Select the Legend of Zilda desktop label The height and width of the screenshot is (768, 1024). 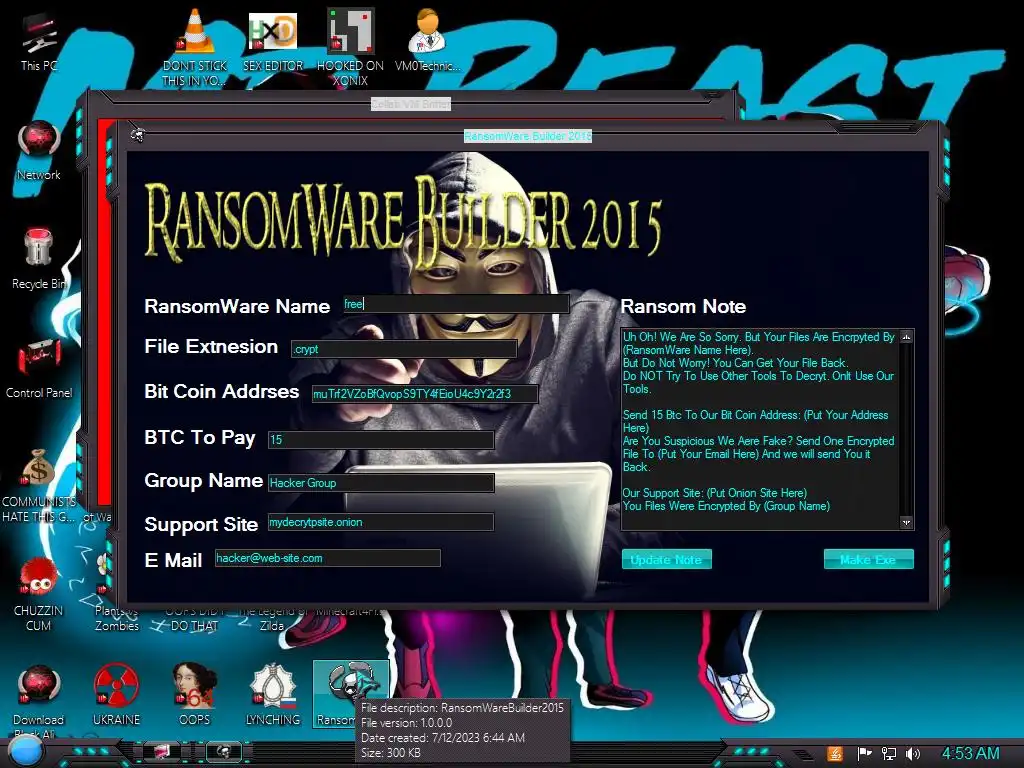pos(272,618)
